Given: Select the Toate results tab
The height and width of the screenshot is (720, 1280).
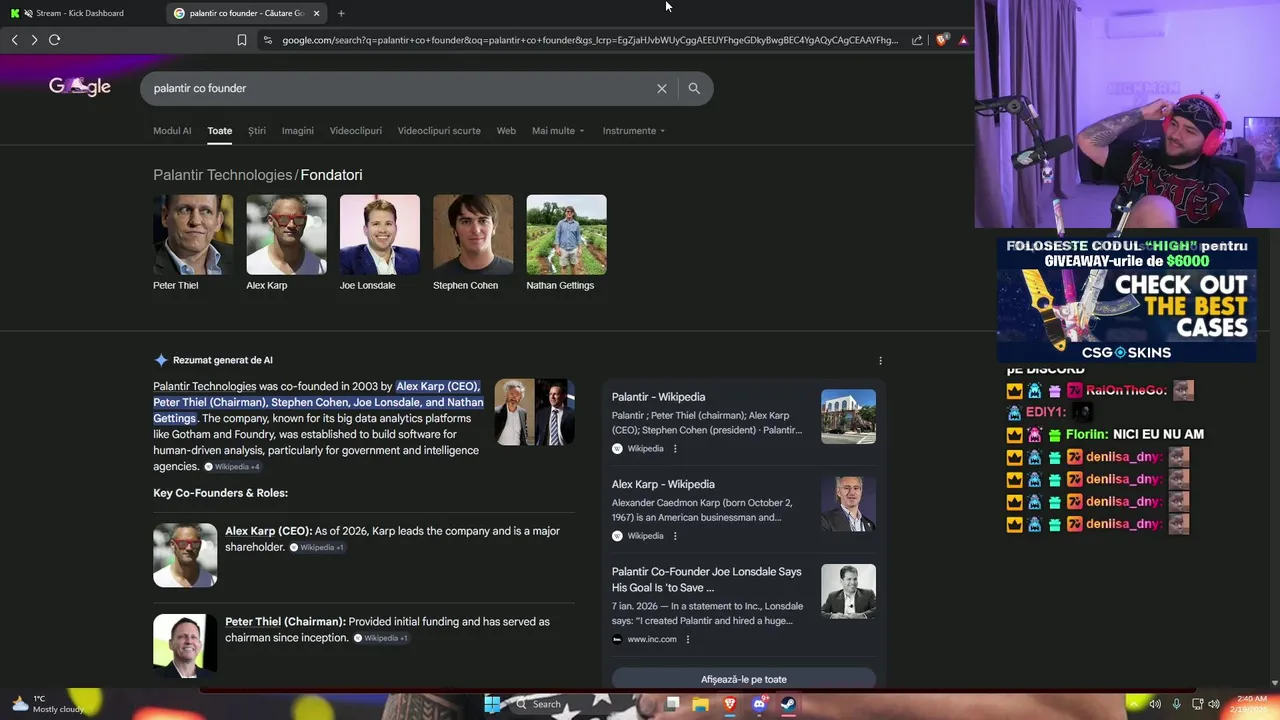Looking at the screenshot, I should coord(219,131).
